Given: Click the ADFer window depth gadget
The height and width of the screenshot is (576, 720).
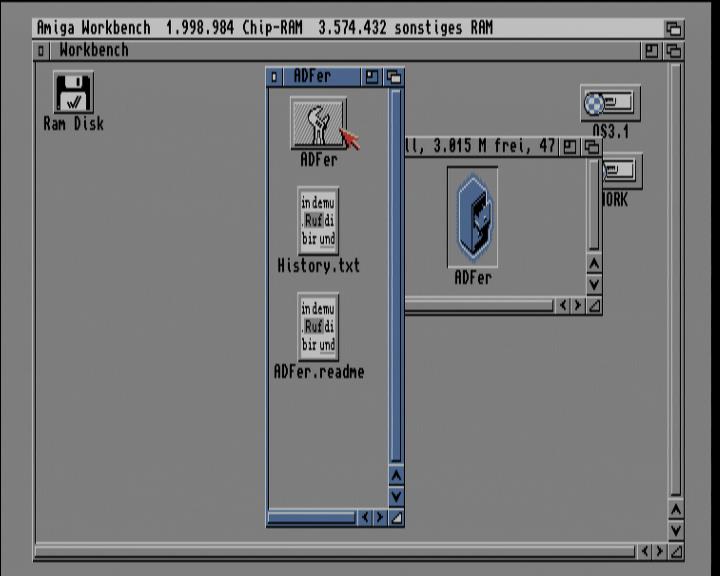Looking at the screenshot, I should [394, 77].
